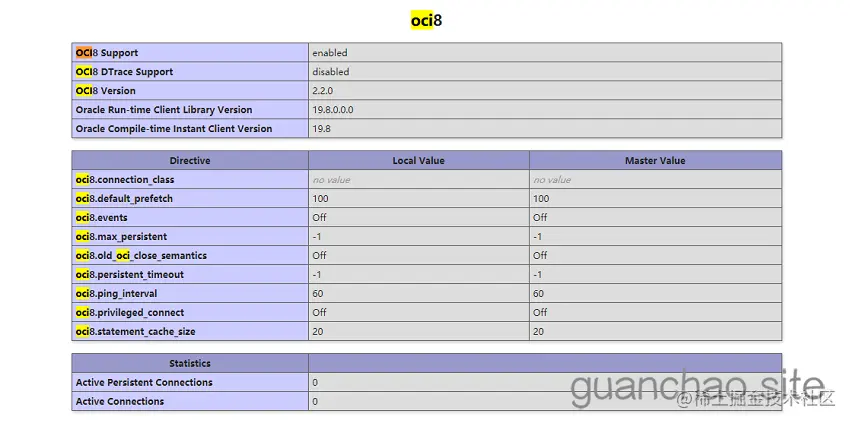Select the Active Persistent Connections label
Viewport: 850px width, 423px height.
point(144,382)
